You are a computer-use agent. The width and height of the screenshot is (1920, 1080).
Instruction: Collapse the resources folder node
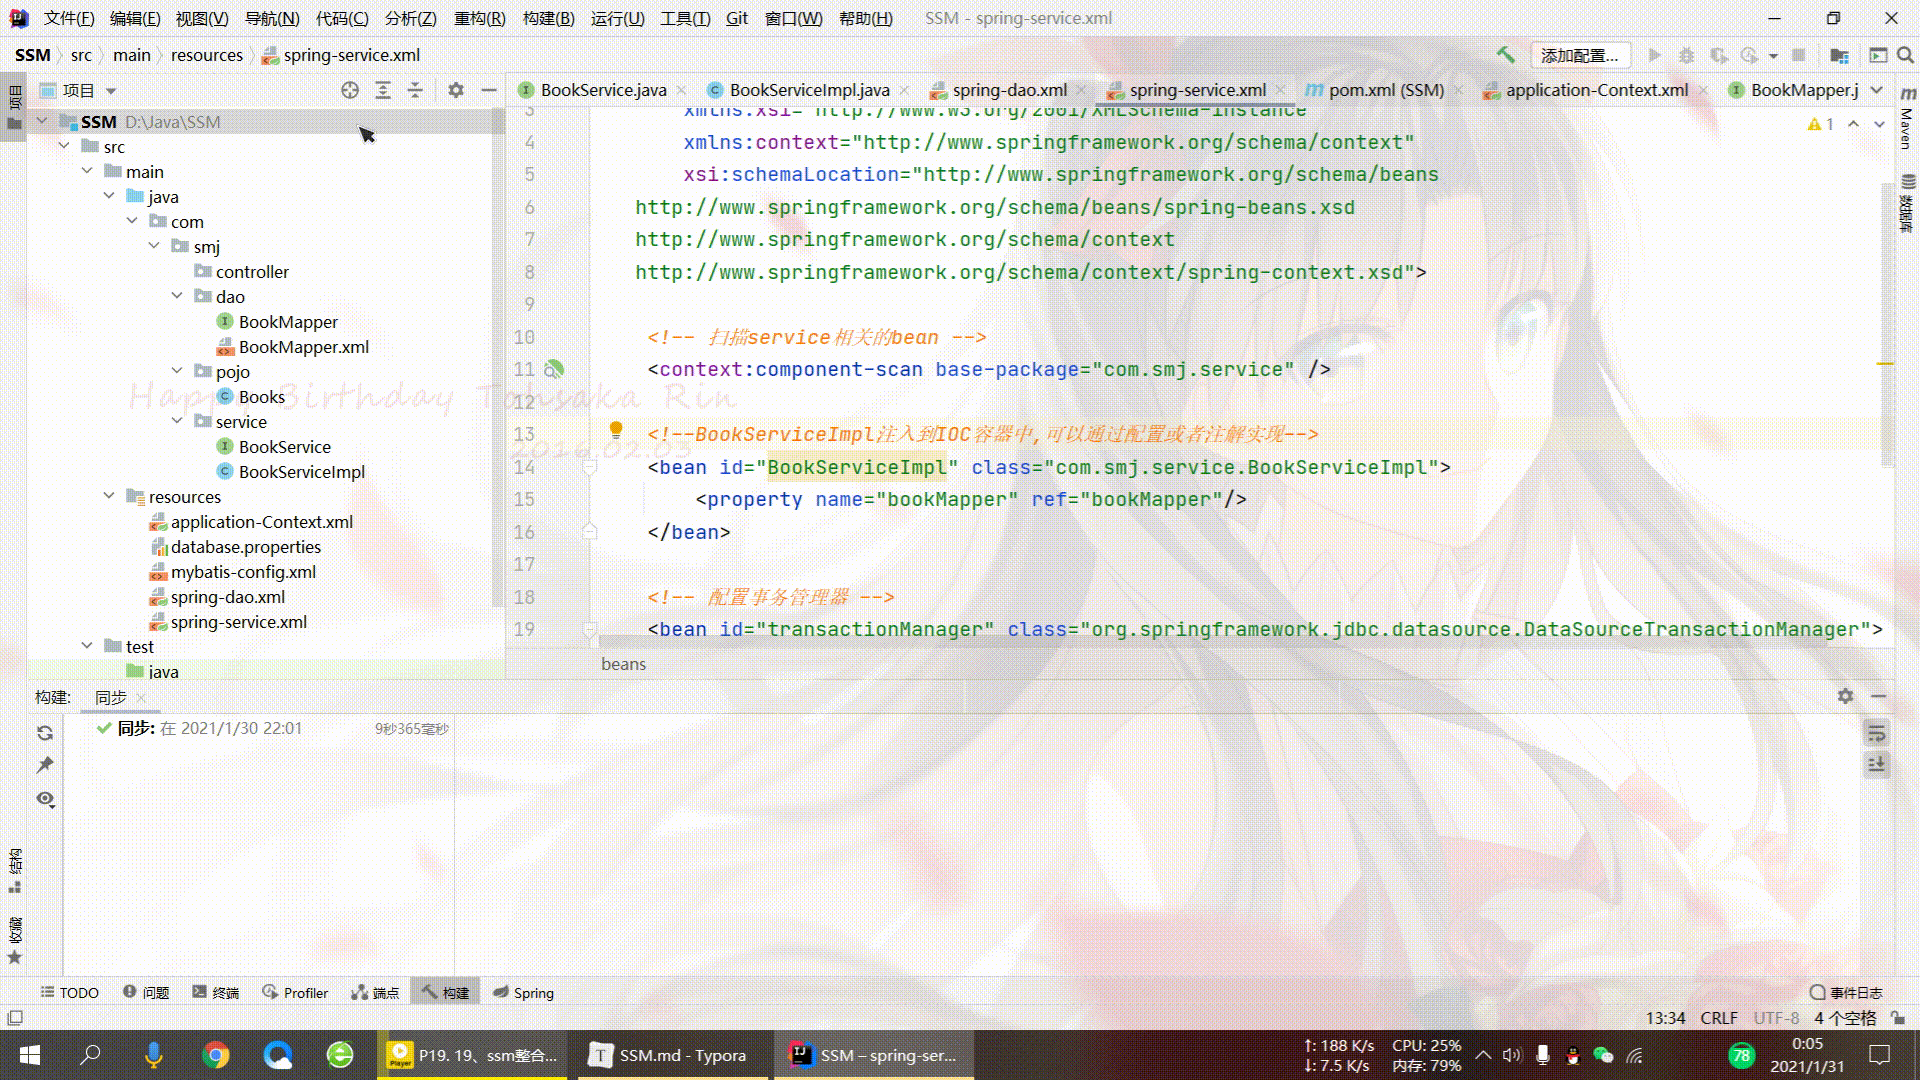[109, 497]
